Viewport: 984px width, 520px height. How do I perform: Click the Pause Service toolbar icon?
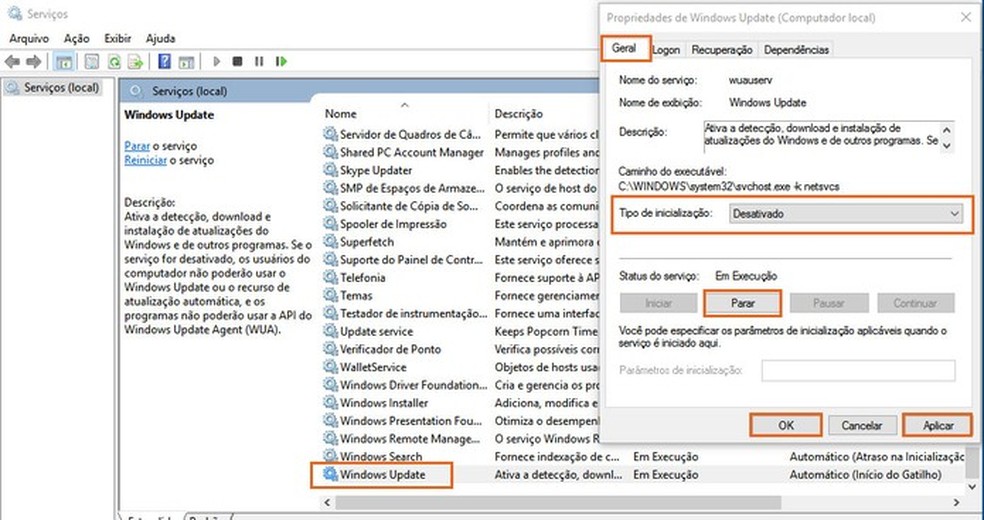click(259, 61)
